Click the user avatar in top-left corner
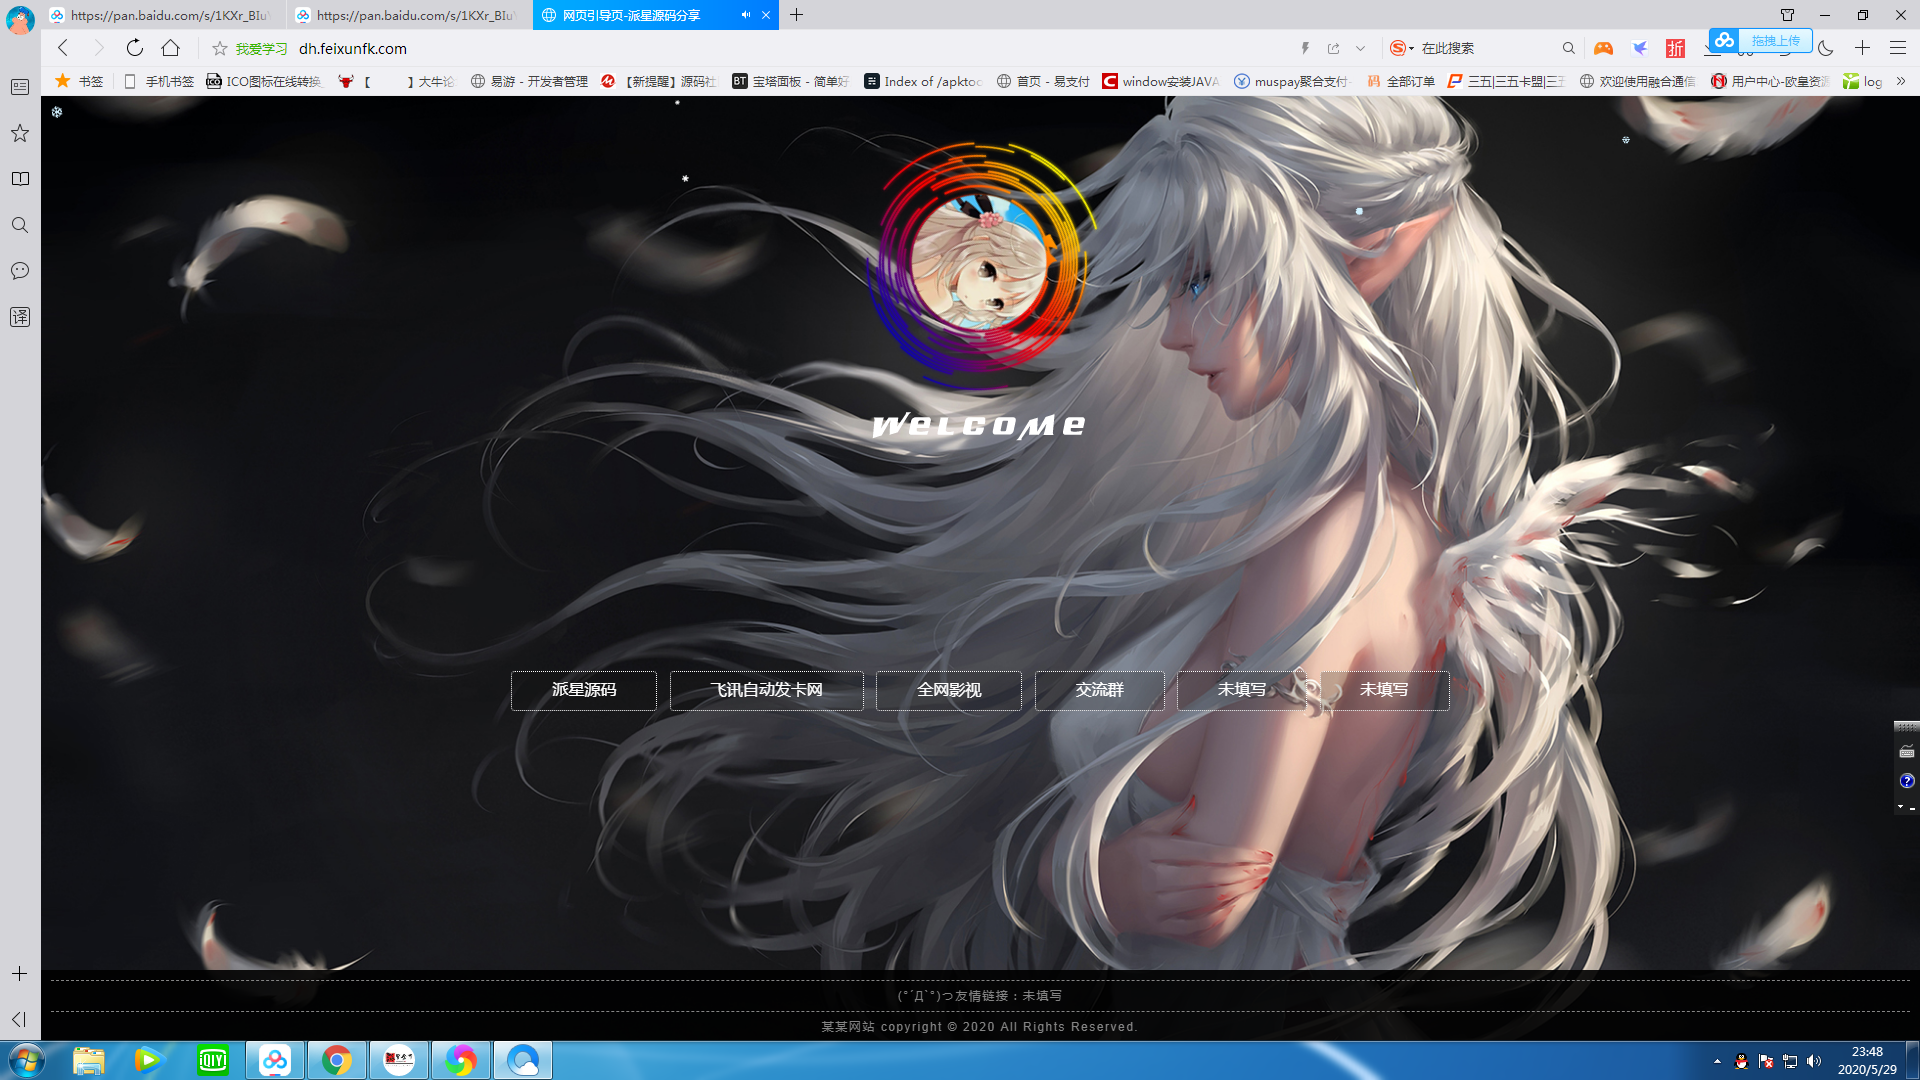This screenshot has height=1080, width=1920. pyautogui.click(x=20, y=19)
